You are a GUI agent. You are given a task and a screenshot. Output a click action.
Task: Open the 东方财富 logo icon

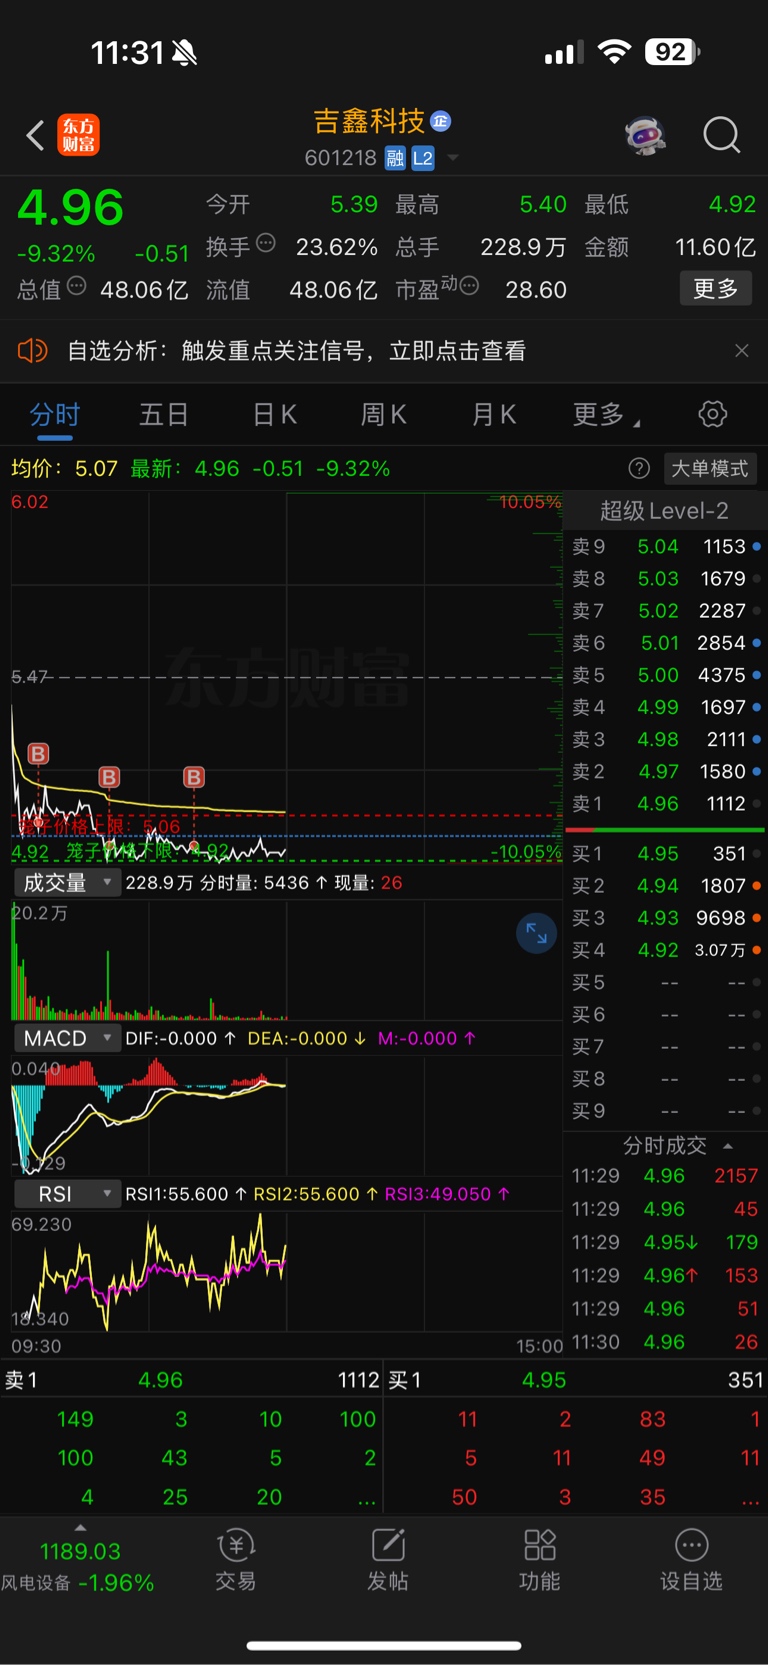point(79,135)
